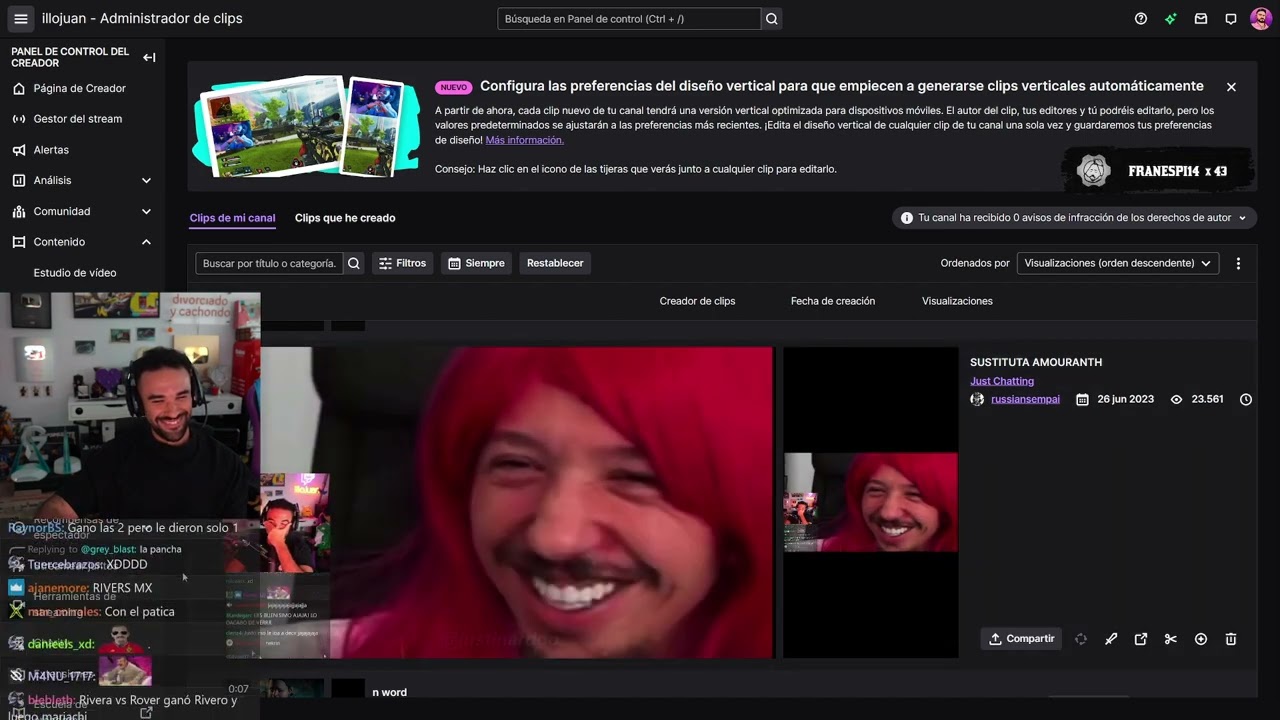Collapse the creator dashboard sidebar
This screenshot has width=1280, height=720.
[x=149, y=57]
